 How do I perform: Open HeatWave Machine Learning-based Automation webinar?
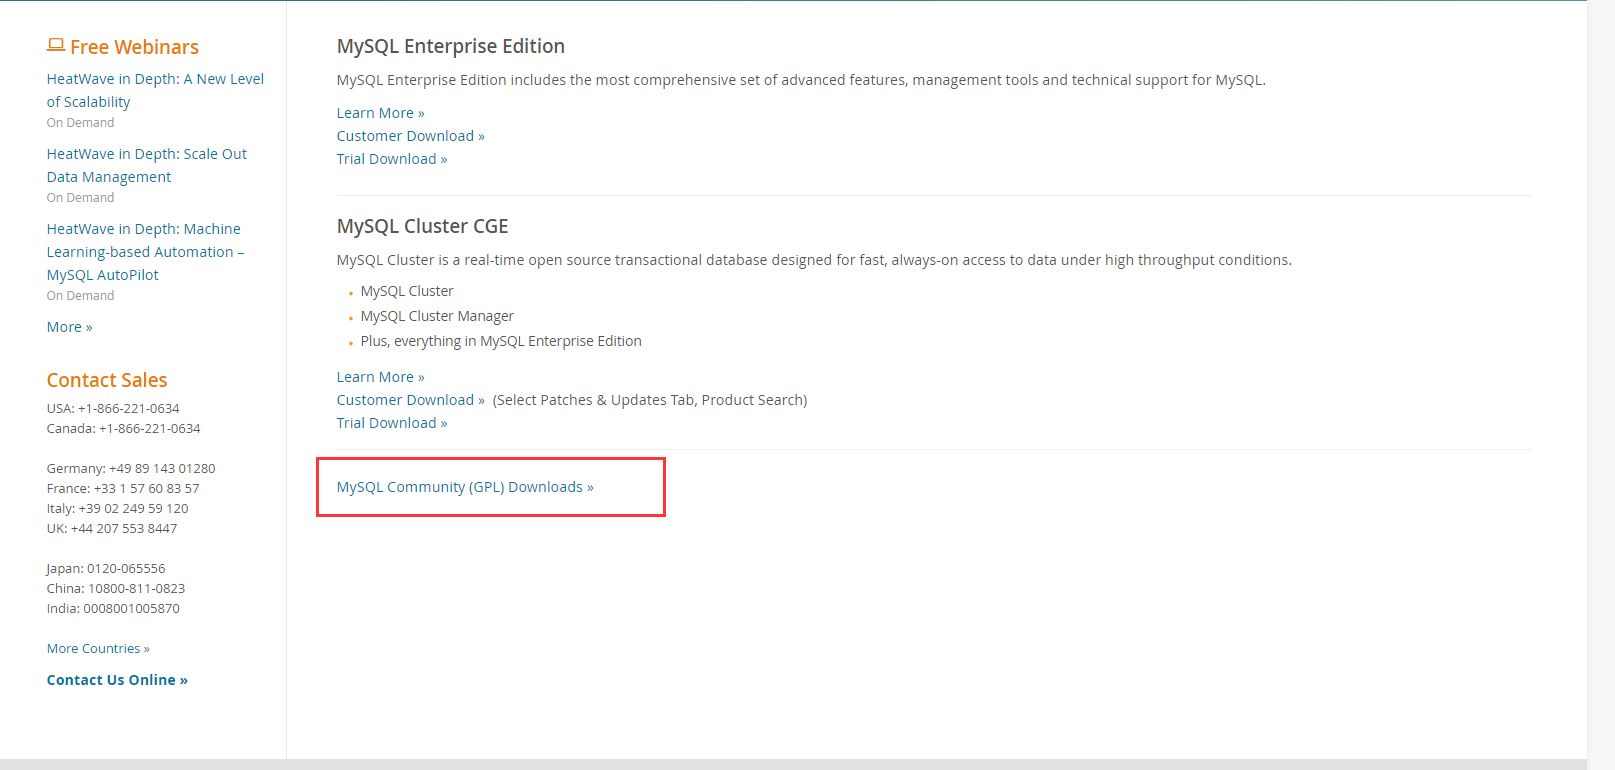(145, 252)
